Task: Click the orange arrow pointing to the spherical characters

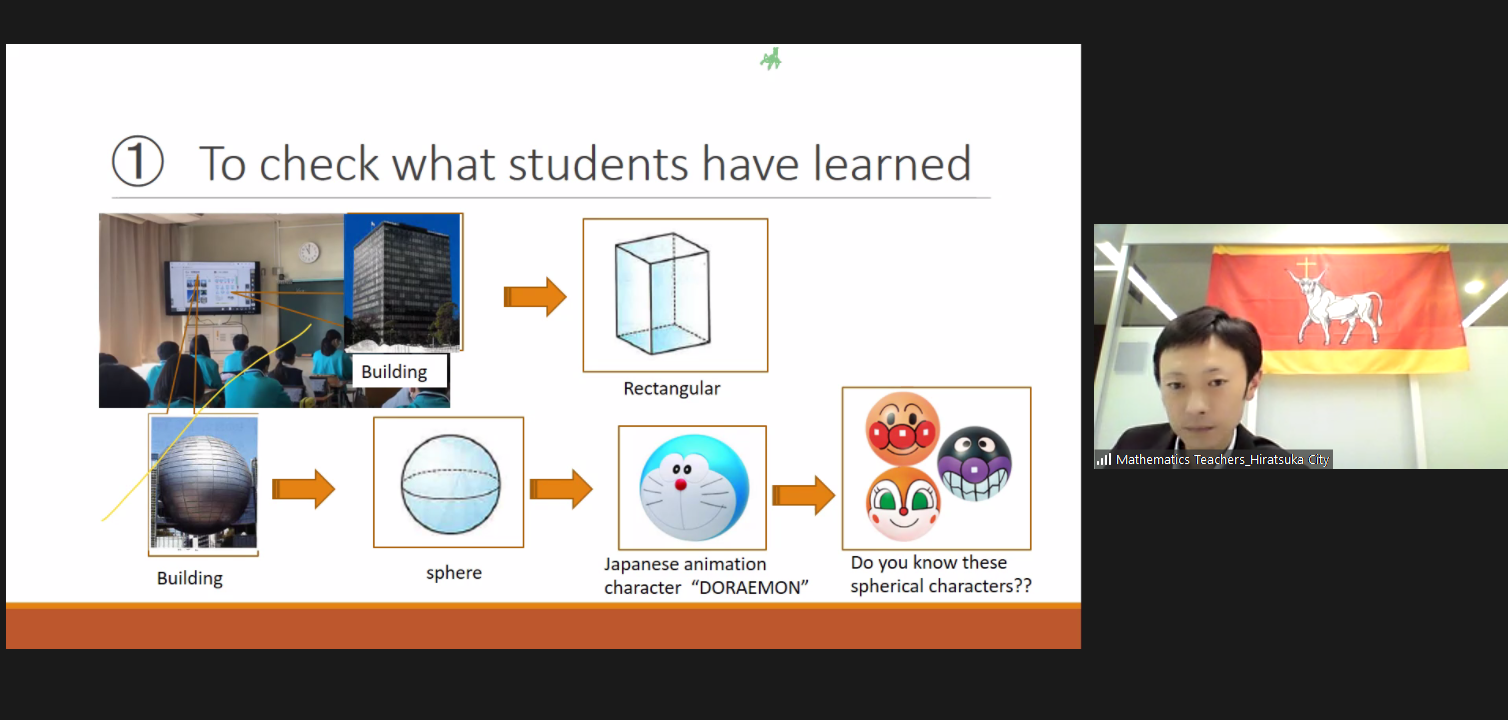Action: (803, 496)
